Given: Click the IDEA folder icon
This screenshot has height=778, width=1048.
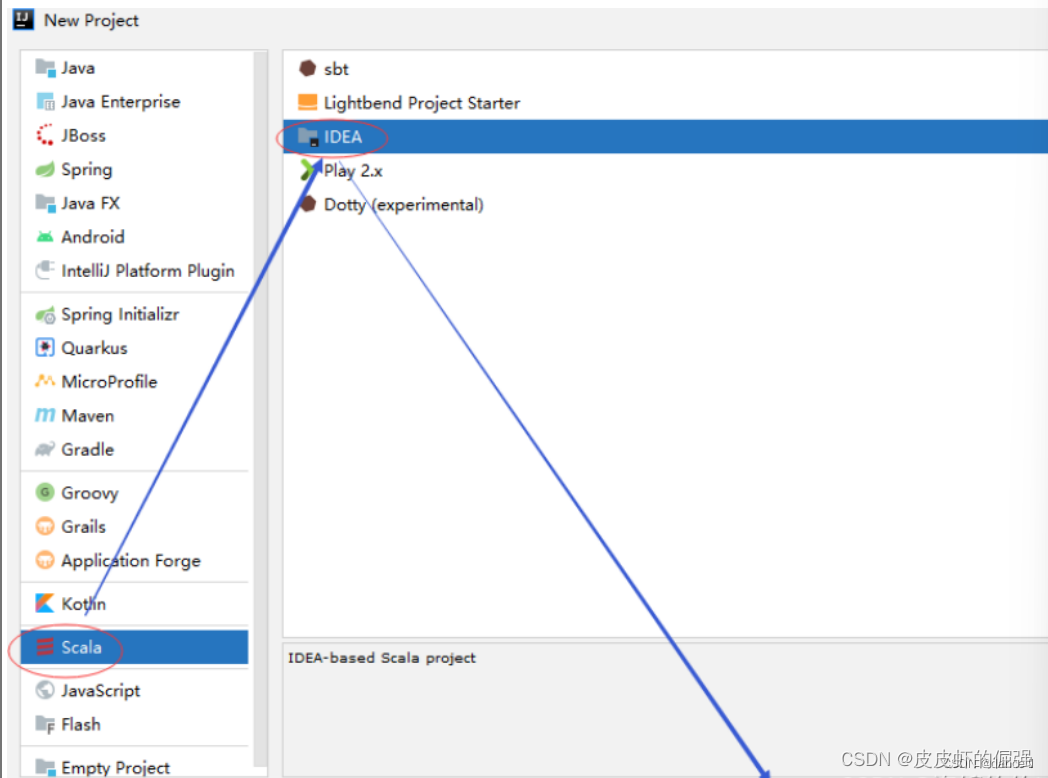Looking at the screenshot, I should tap(308, 137).
